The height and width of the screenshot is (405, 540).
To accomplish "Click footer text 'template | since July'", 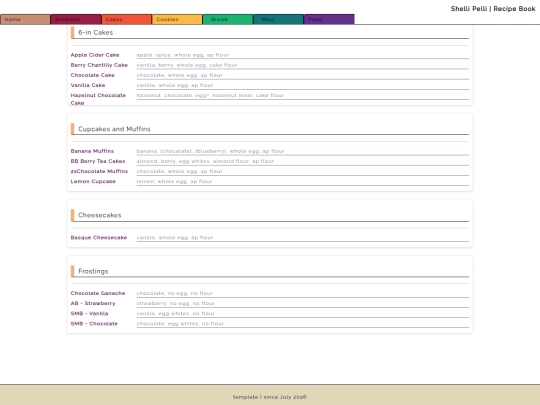I will (269, 397).
